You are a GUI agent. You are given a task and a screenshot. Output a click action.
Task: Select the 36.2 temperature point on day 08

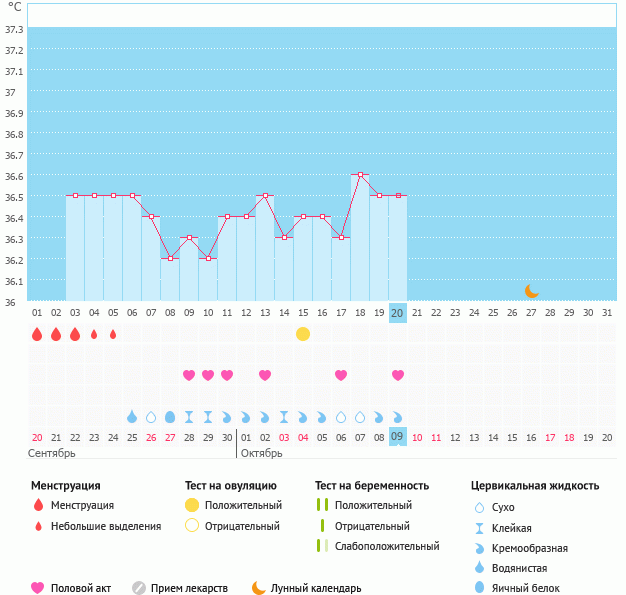click(170, 258)
